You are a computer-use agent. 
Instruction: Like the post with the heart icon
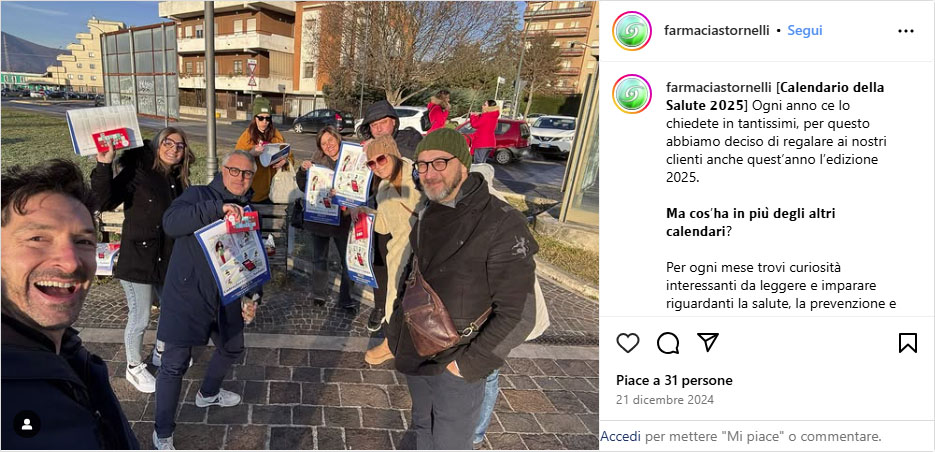(627, 343)
